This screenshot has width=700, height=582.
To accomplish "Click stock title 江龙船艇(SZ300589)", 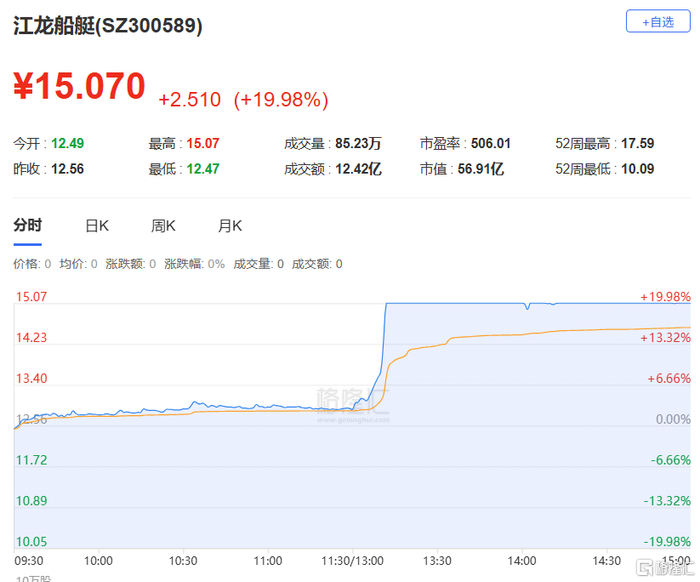I will [x=108, y=25].
